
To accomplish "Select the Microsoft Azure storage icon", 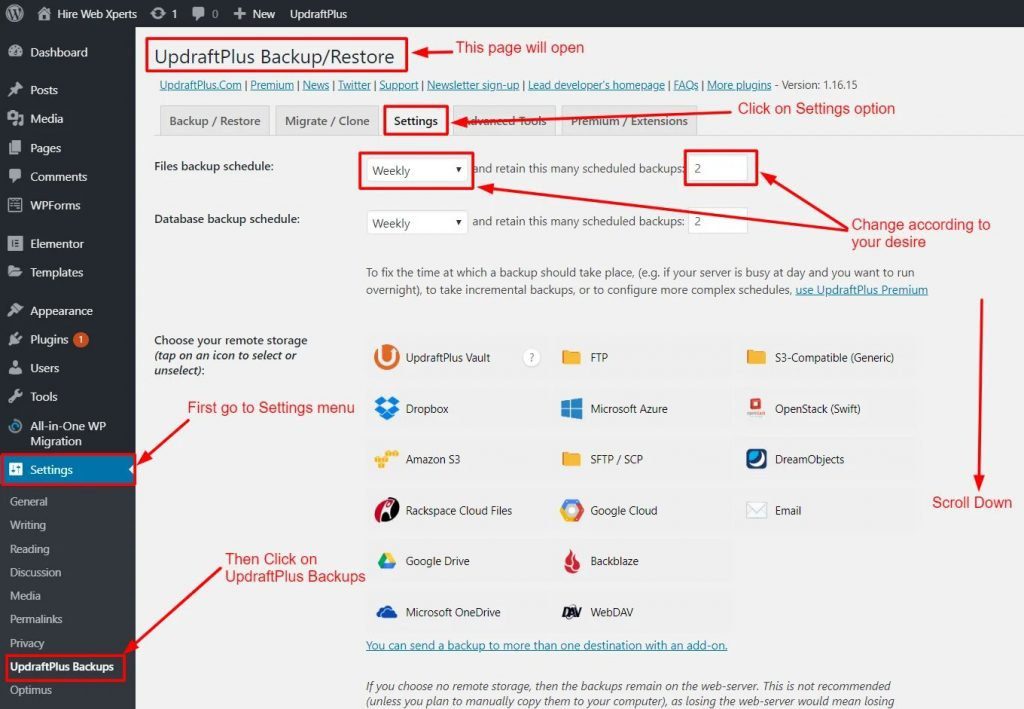I will pyautogui.click(x=571, y=409).
